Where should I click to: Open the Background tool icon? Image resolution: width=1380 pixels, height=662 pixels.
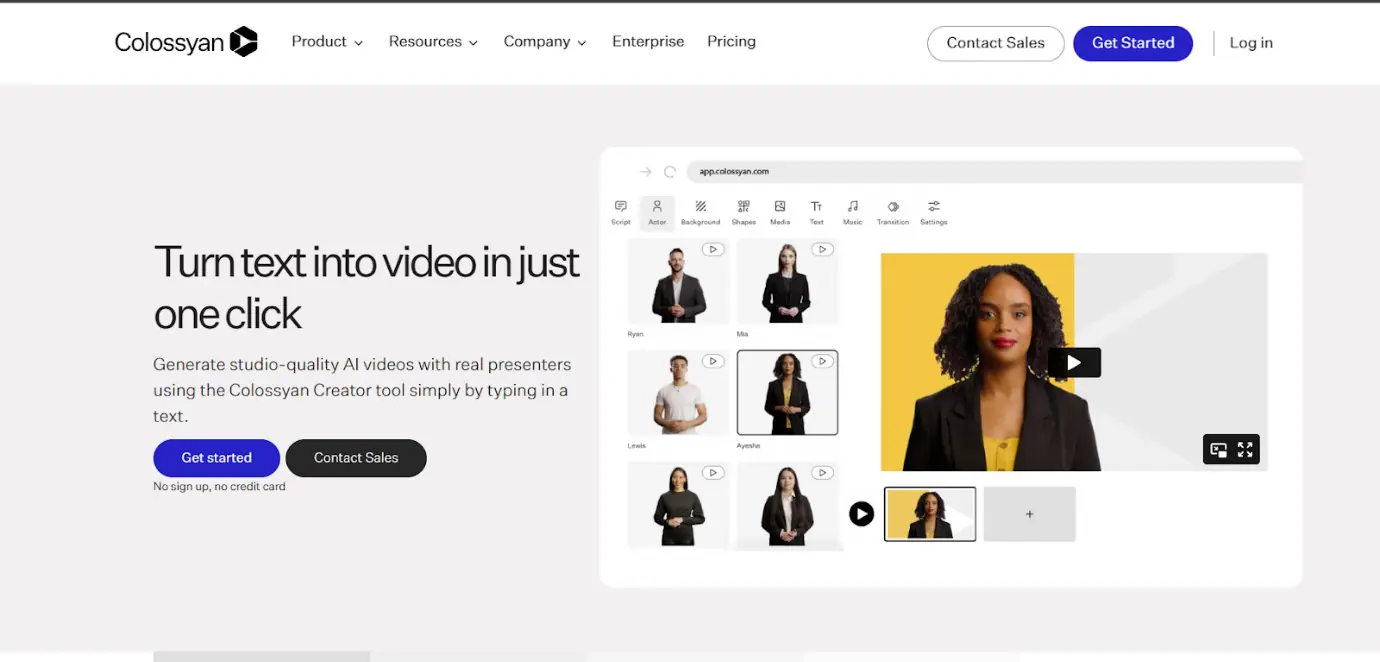click(700, 206)
